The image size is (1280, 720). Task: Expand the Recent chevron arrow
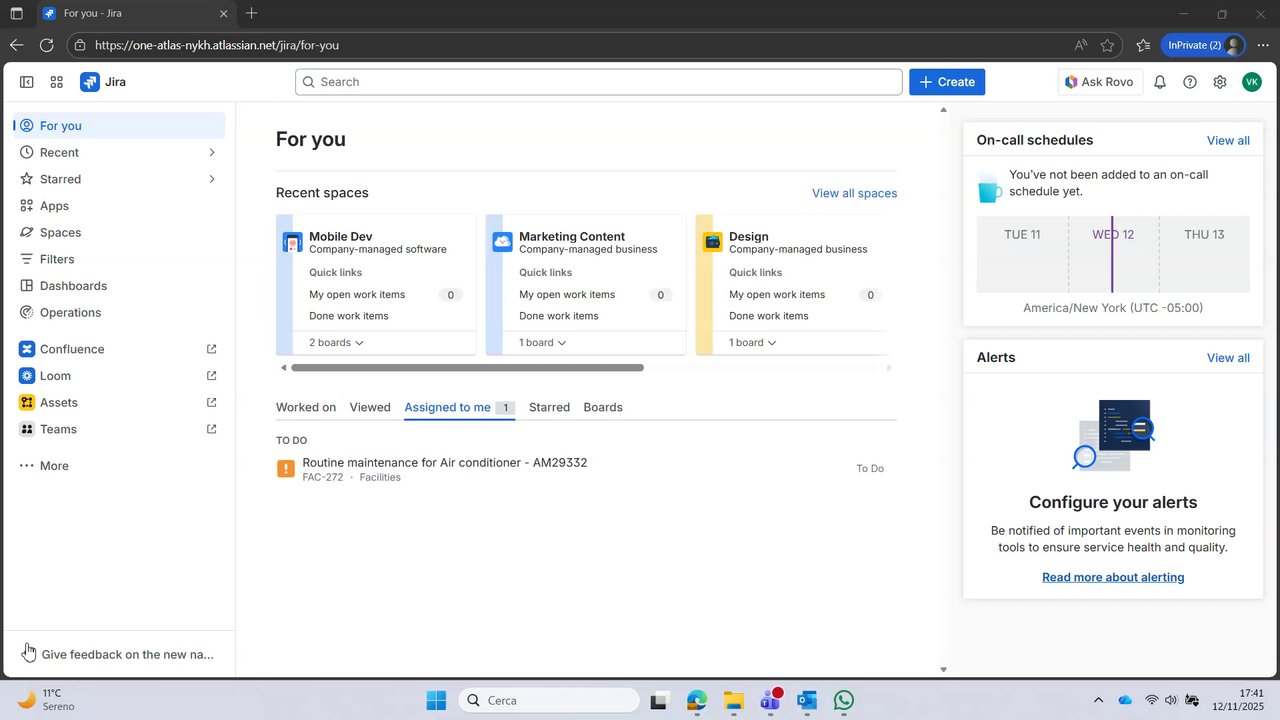click(x=212, y=152)
